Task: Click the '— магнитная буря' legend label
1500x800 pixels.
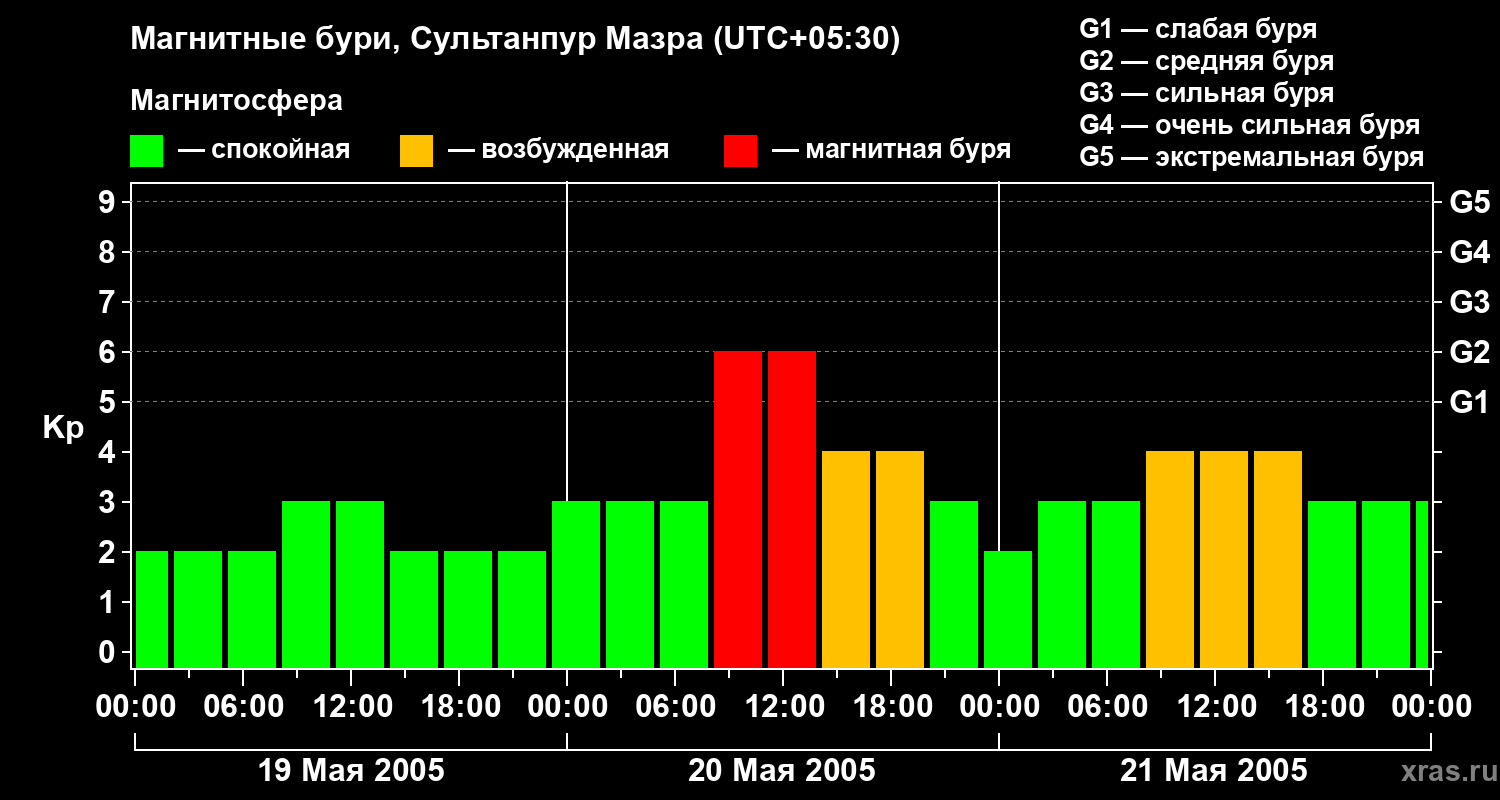Action: point(892,150)
